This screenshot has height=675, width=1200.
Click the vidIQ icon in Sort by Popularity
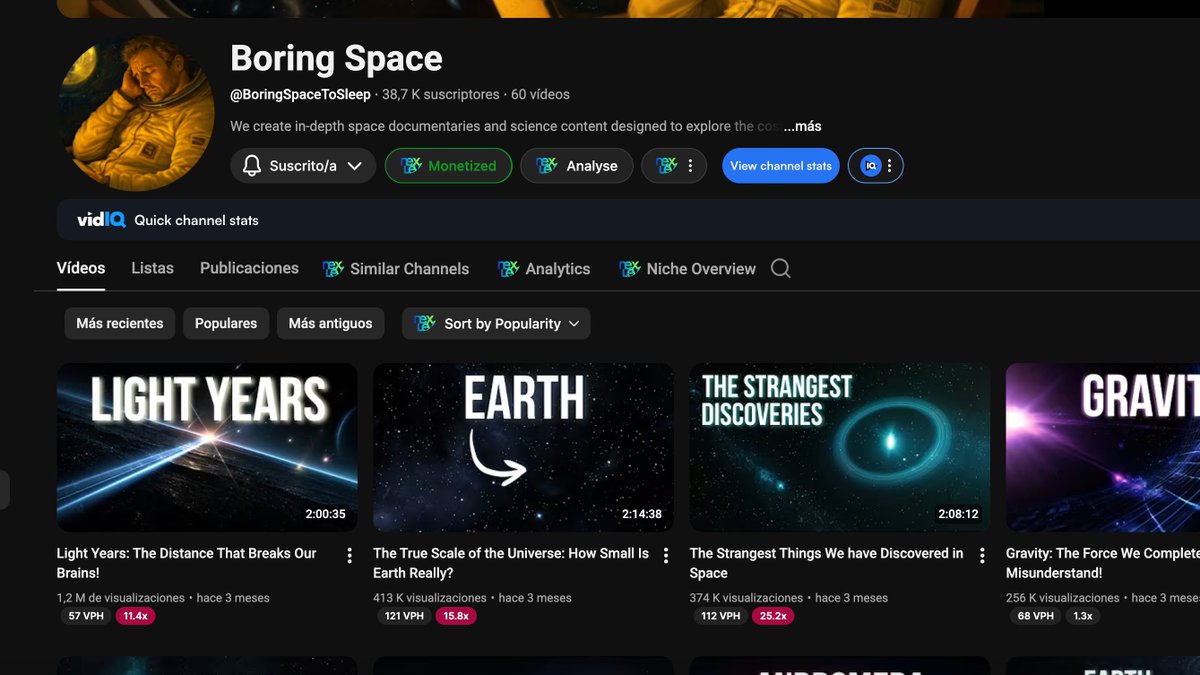pyautogui.click(x=425, y=323)
